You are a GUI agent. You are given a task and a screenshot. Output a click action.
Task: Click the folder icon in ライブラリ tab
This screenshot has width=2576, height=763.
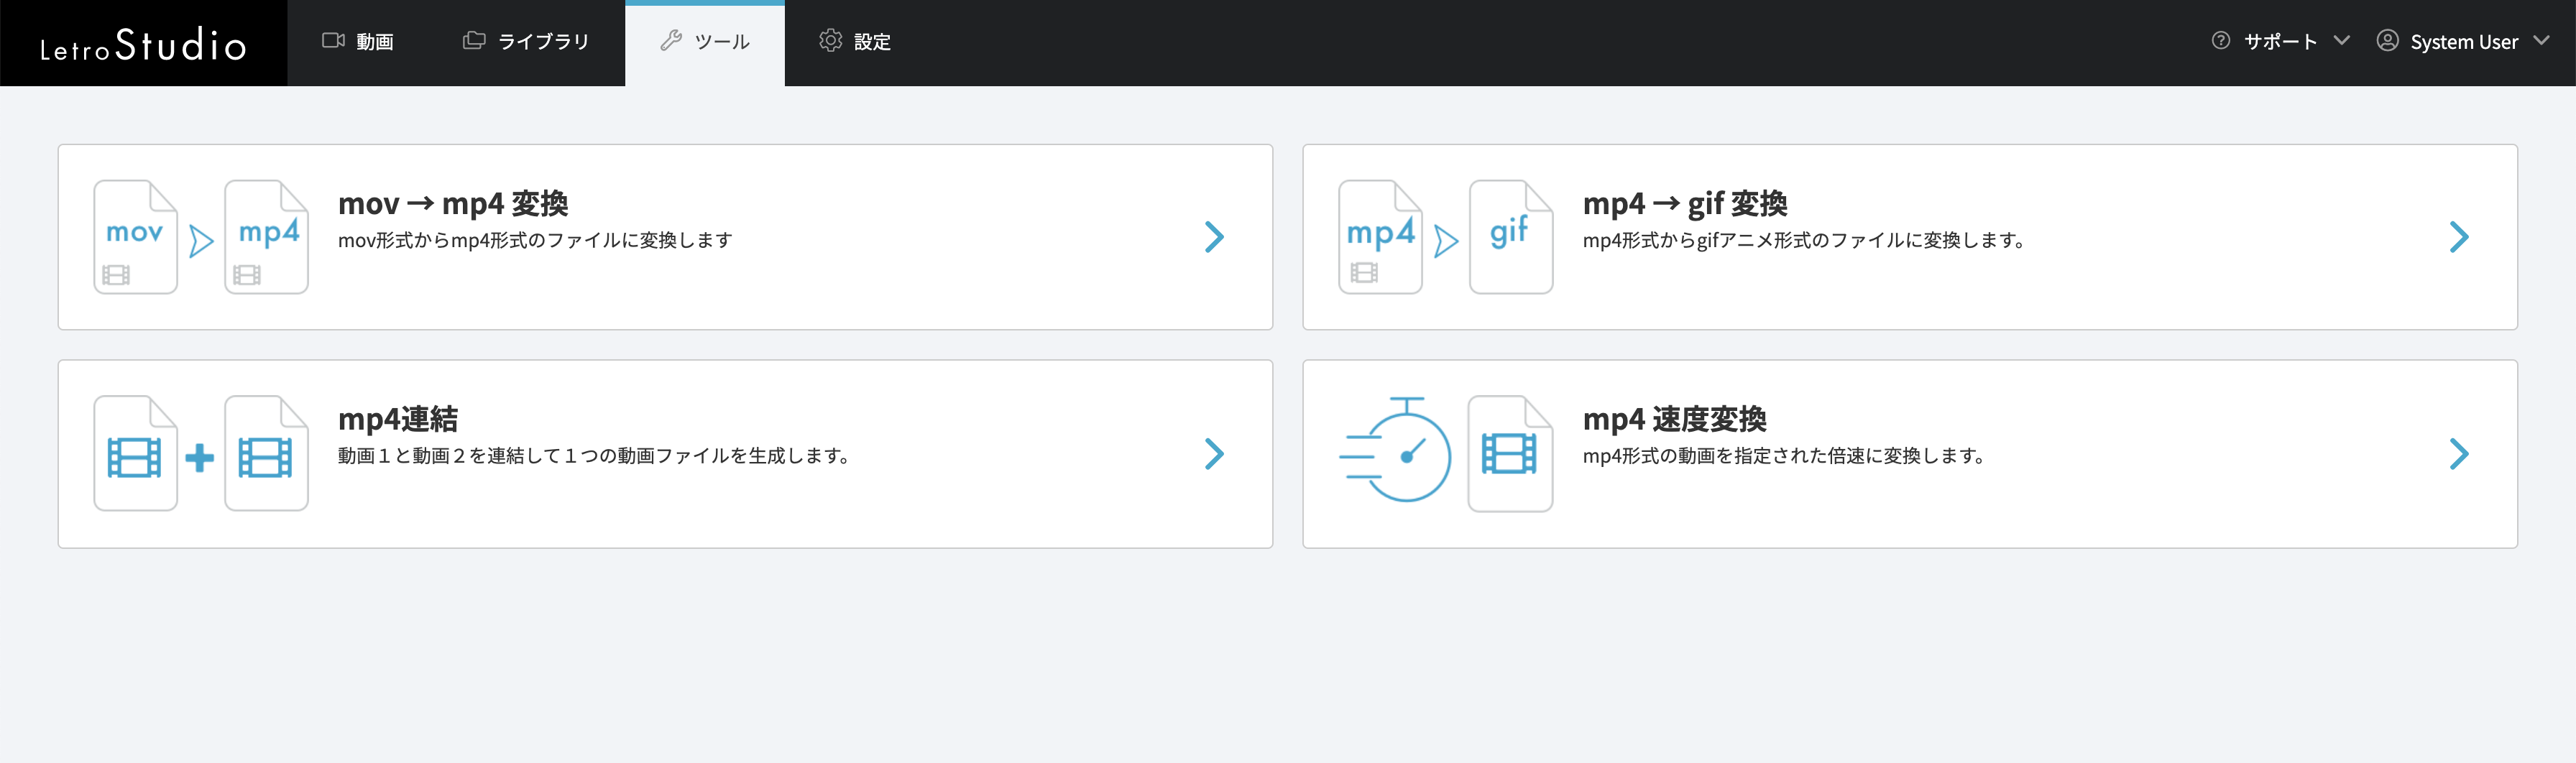point(474,41)
